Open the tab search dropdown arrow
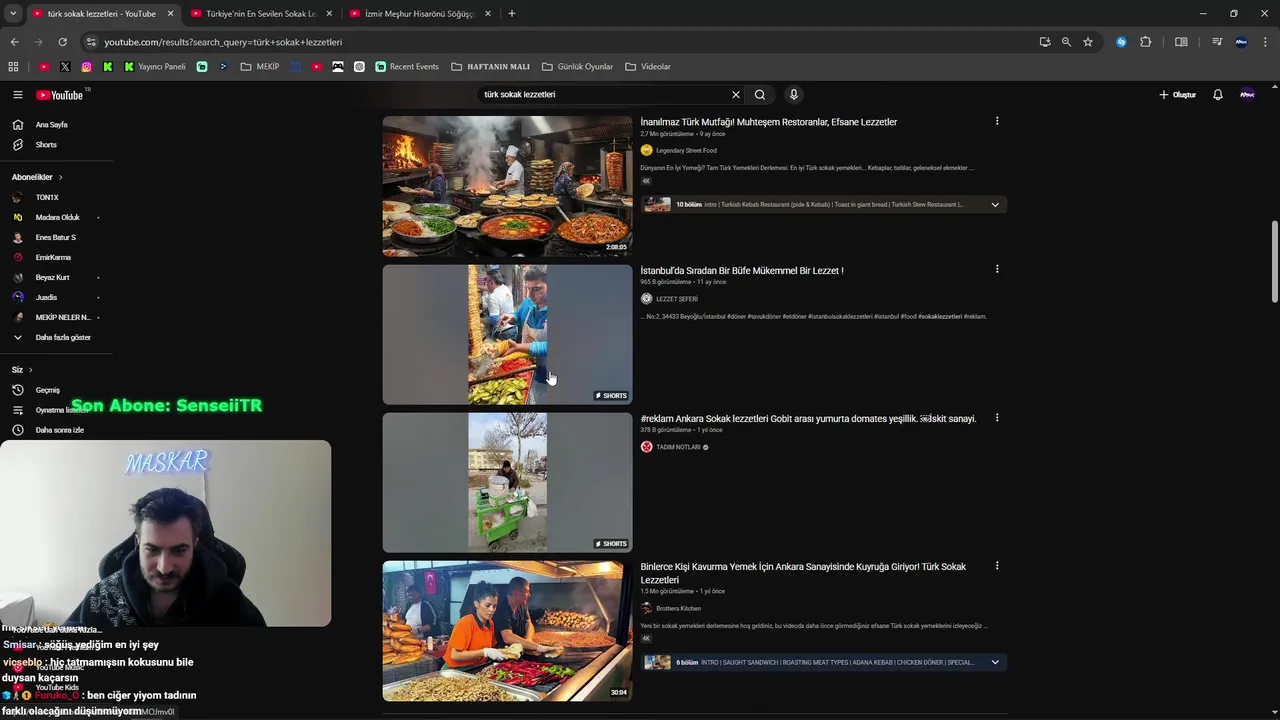 point(13,14)
